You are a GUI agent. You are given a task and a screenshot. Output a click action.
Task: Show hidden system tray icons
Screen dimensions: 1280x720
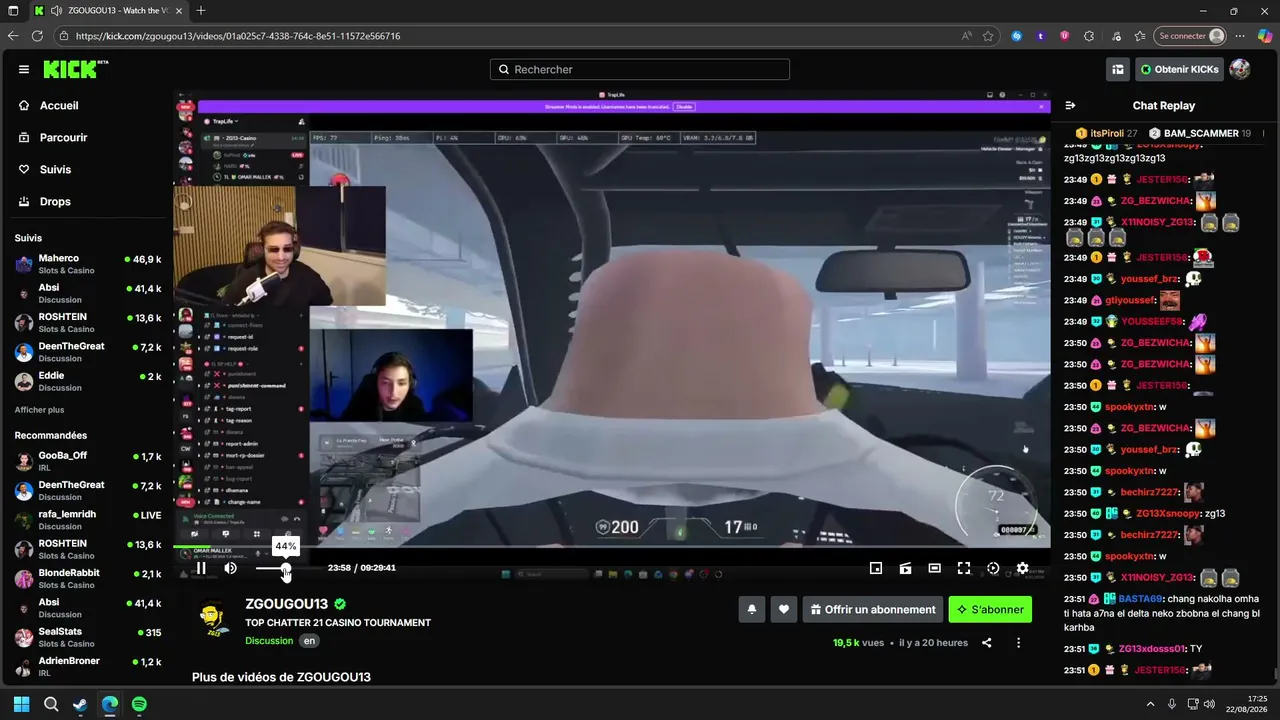point(1150,704)
